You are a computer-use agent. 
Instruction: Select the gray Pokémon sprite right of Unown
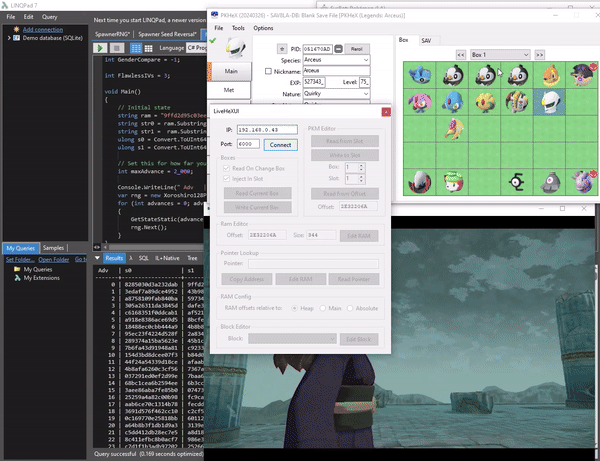tap(549, 182)
